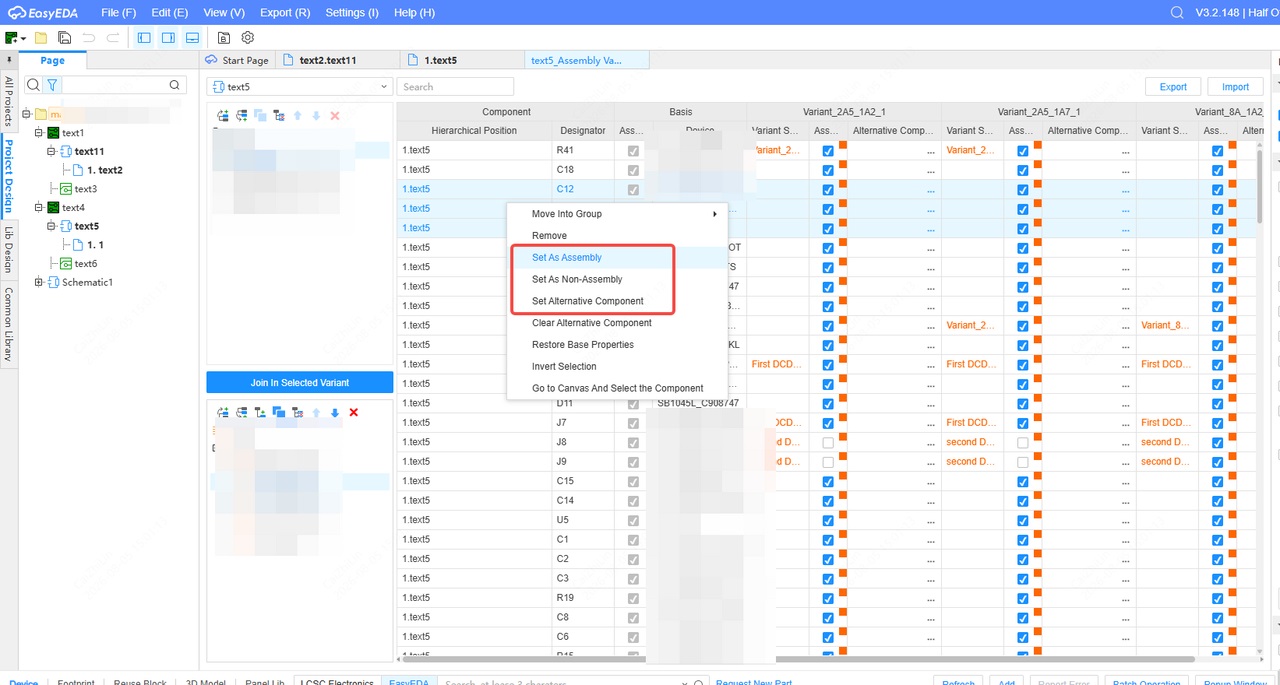Click the magnifier icon in the title bar

1177,13
